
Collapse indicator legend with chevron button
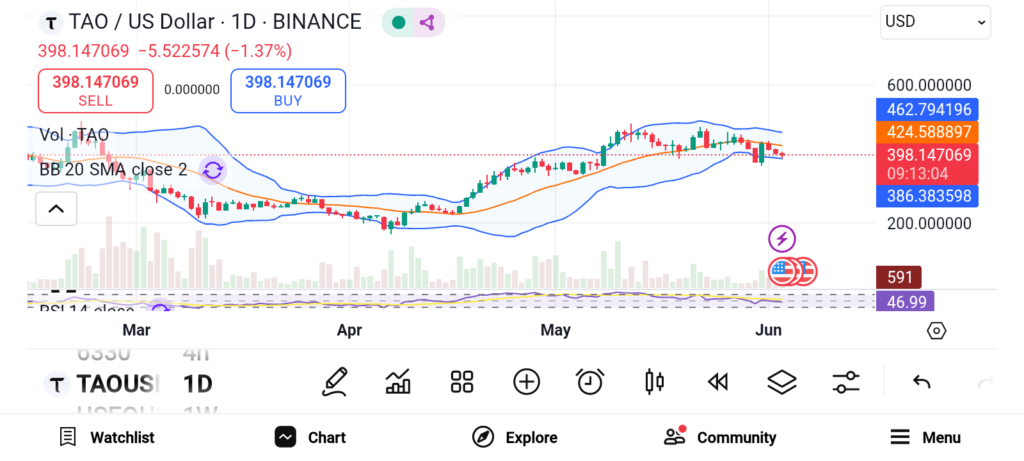coord(56,209)
